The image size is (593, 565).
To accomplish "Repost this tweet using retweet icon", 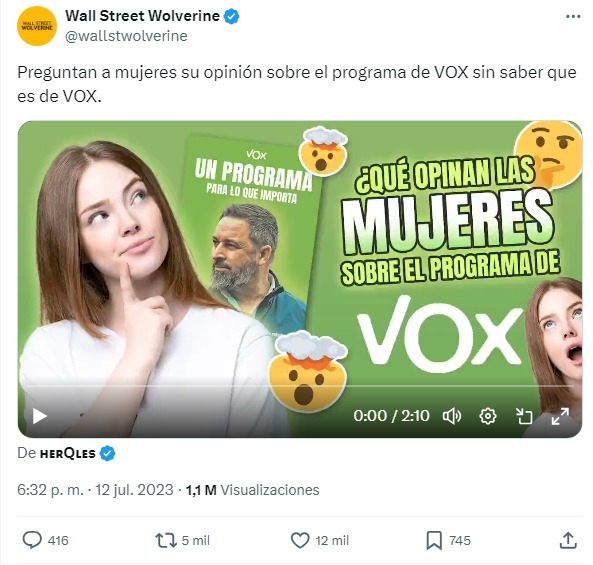I will (166, 540).
